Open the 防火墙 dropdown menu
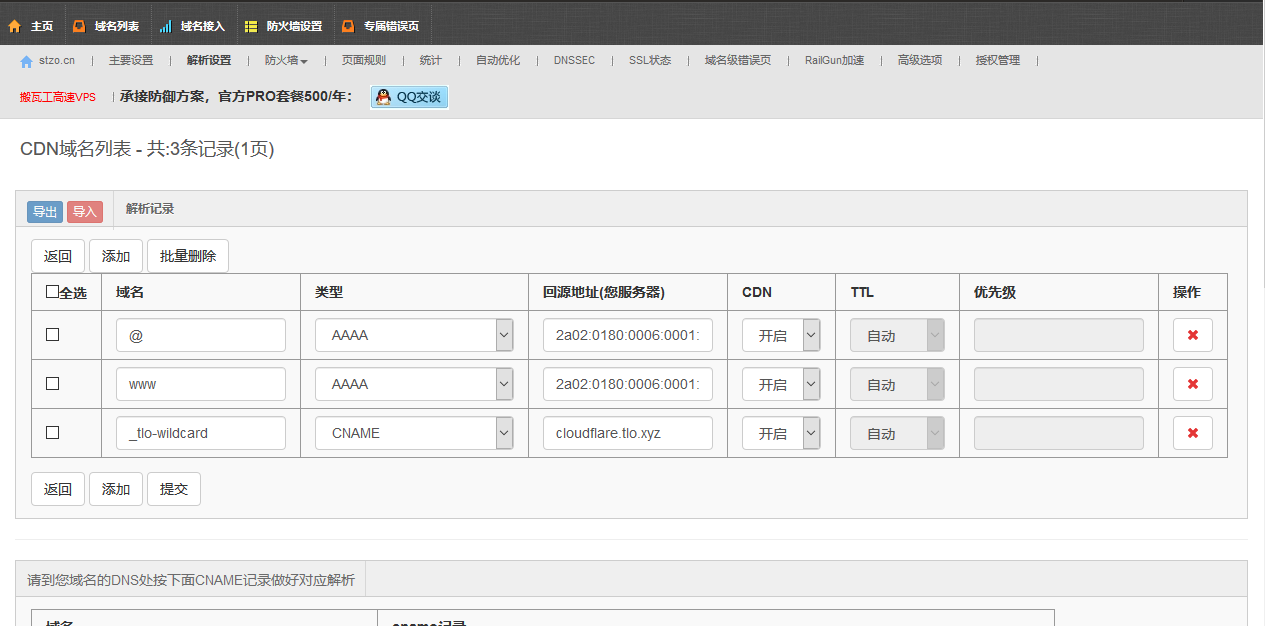Screen dimensions: 1265x626 286,61
